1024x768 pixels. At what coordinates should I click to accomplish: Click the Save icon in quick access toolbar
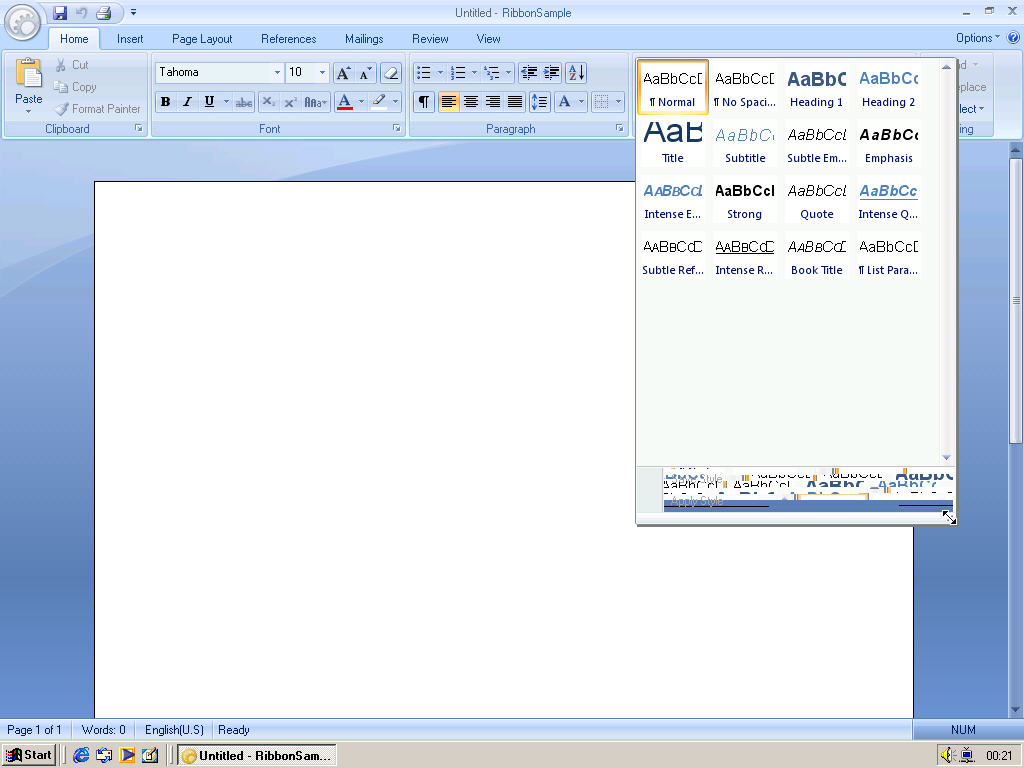click(60, 13)
